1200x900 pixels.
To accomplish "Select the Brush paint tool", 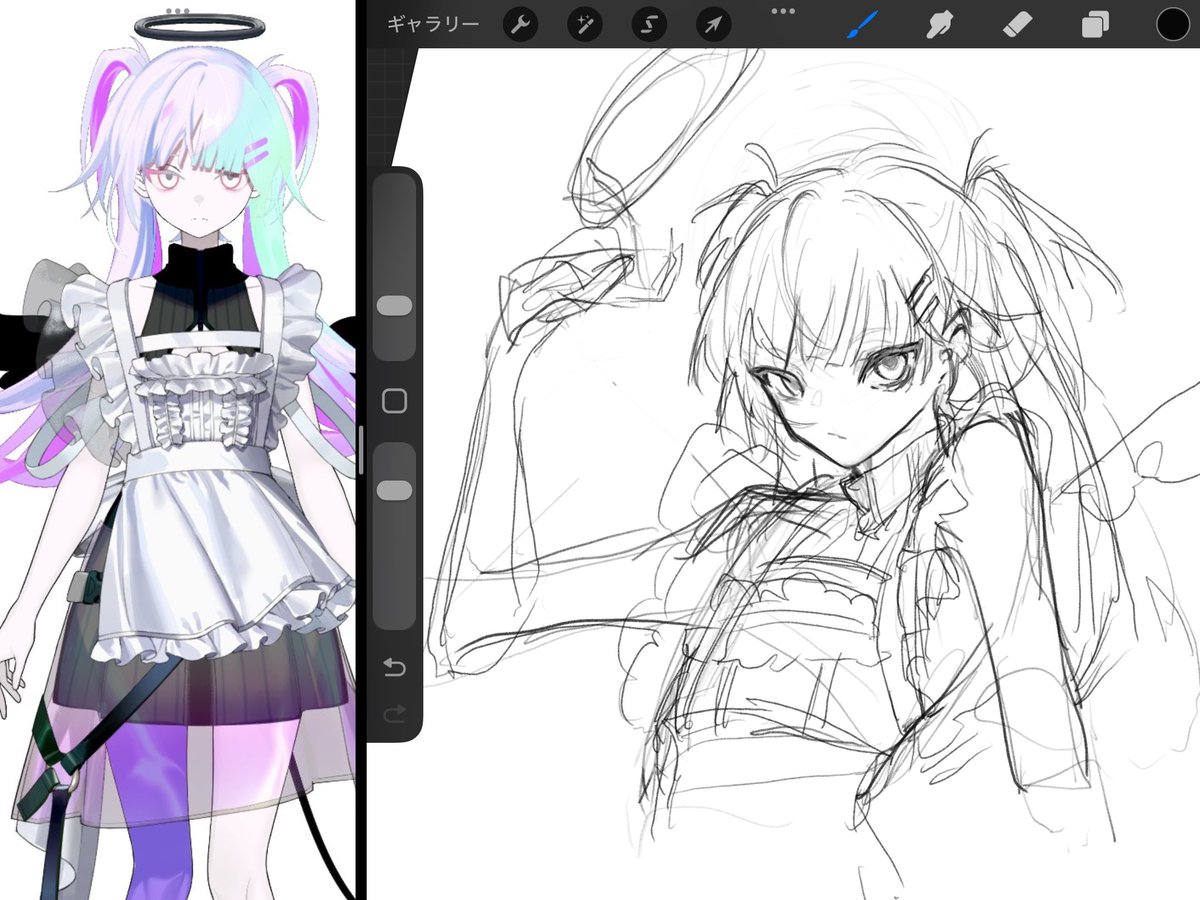I will (x=861, y=24).
